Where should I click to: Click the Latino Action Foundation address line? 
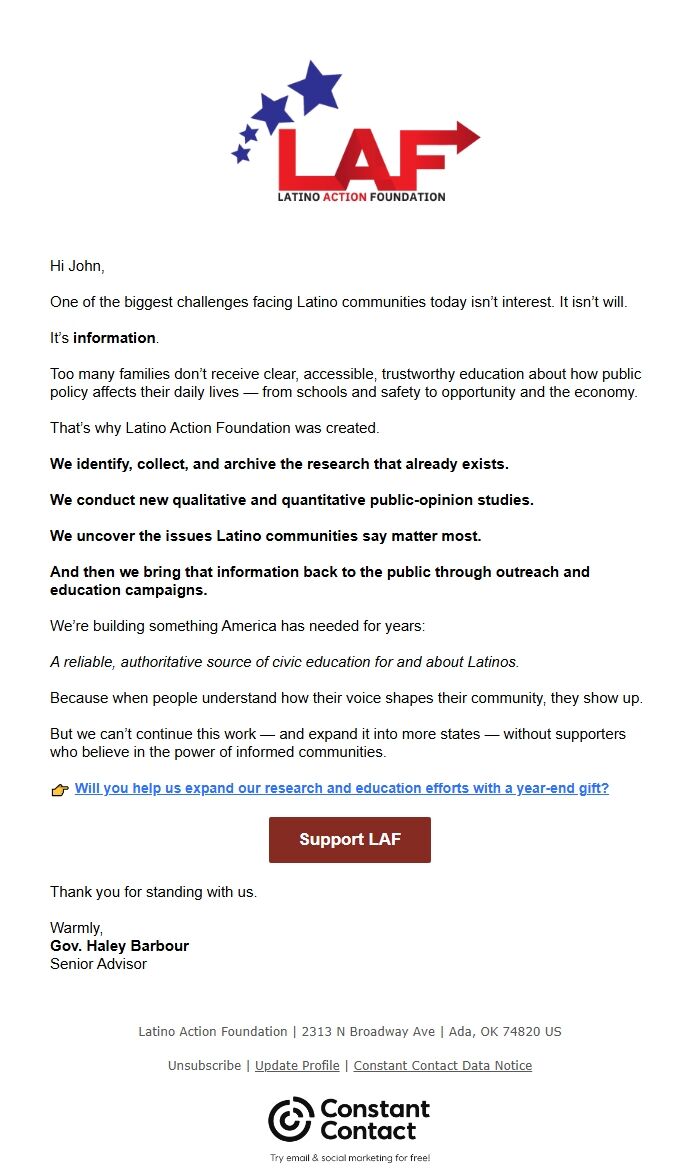tap(350, 1031)
